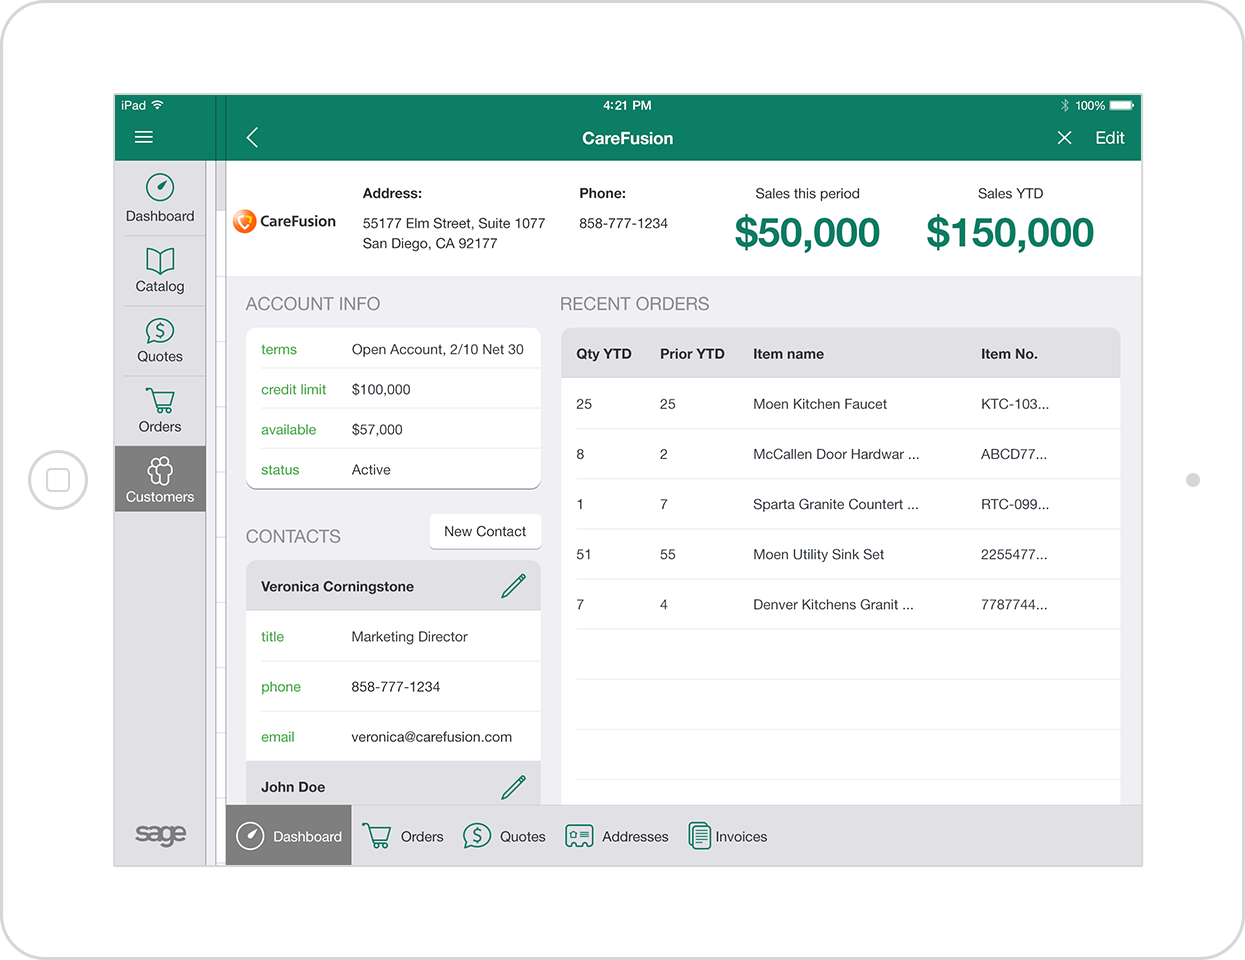Tap the 4:21 PM clock

[x=627, y=105]
